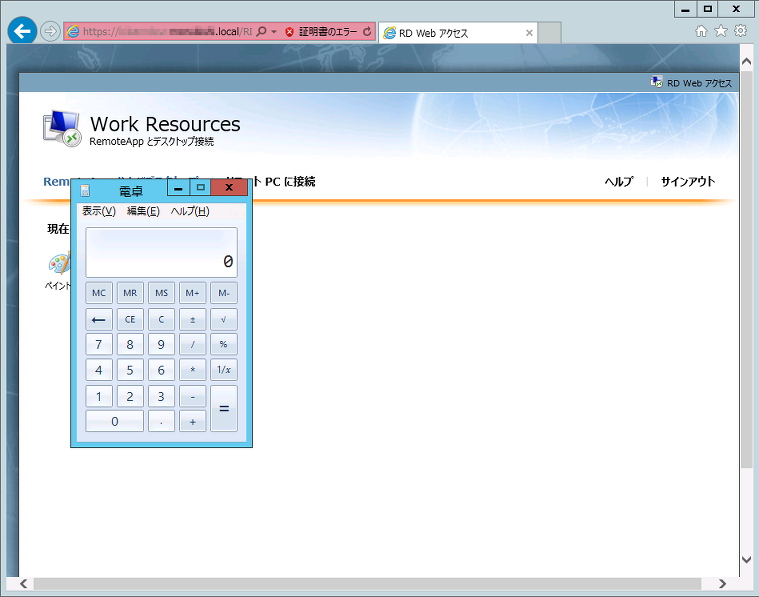Click the calculator display showing 0
This screenshot has height=597, width=759.
[x=162, y=252]
